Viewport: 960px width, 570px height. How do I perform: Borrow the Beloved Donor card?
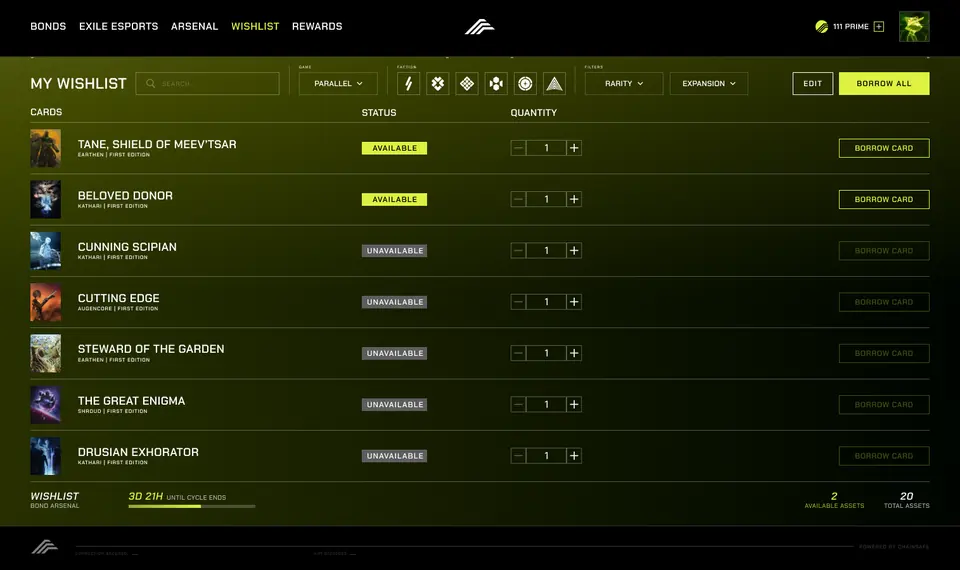[x=883, y=199]
